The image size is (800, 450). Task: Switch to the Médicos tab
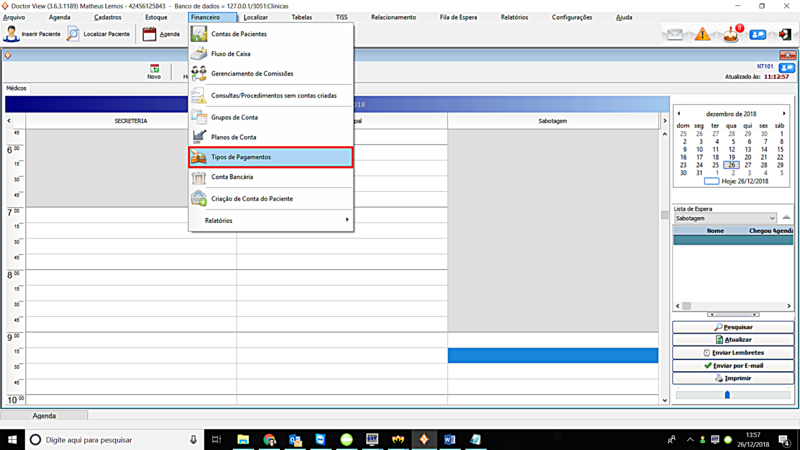(x=17, y=89)
